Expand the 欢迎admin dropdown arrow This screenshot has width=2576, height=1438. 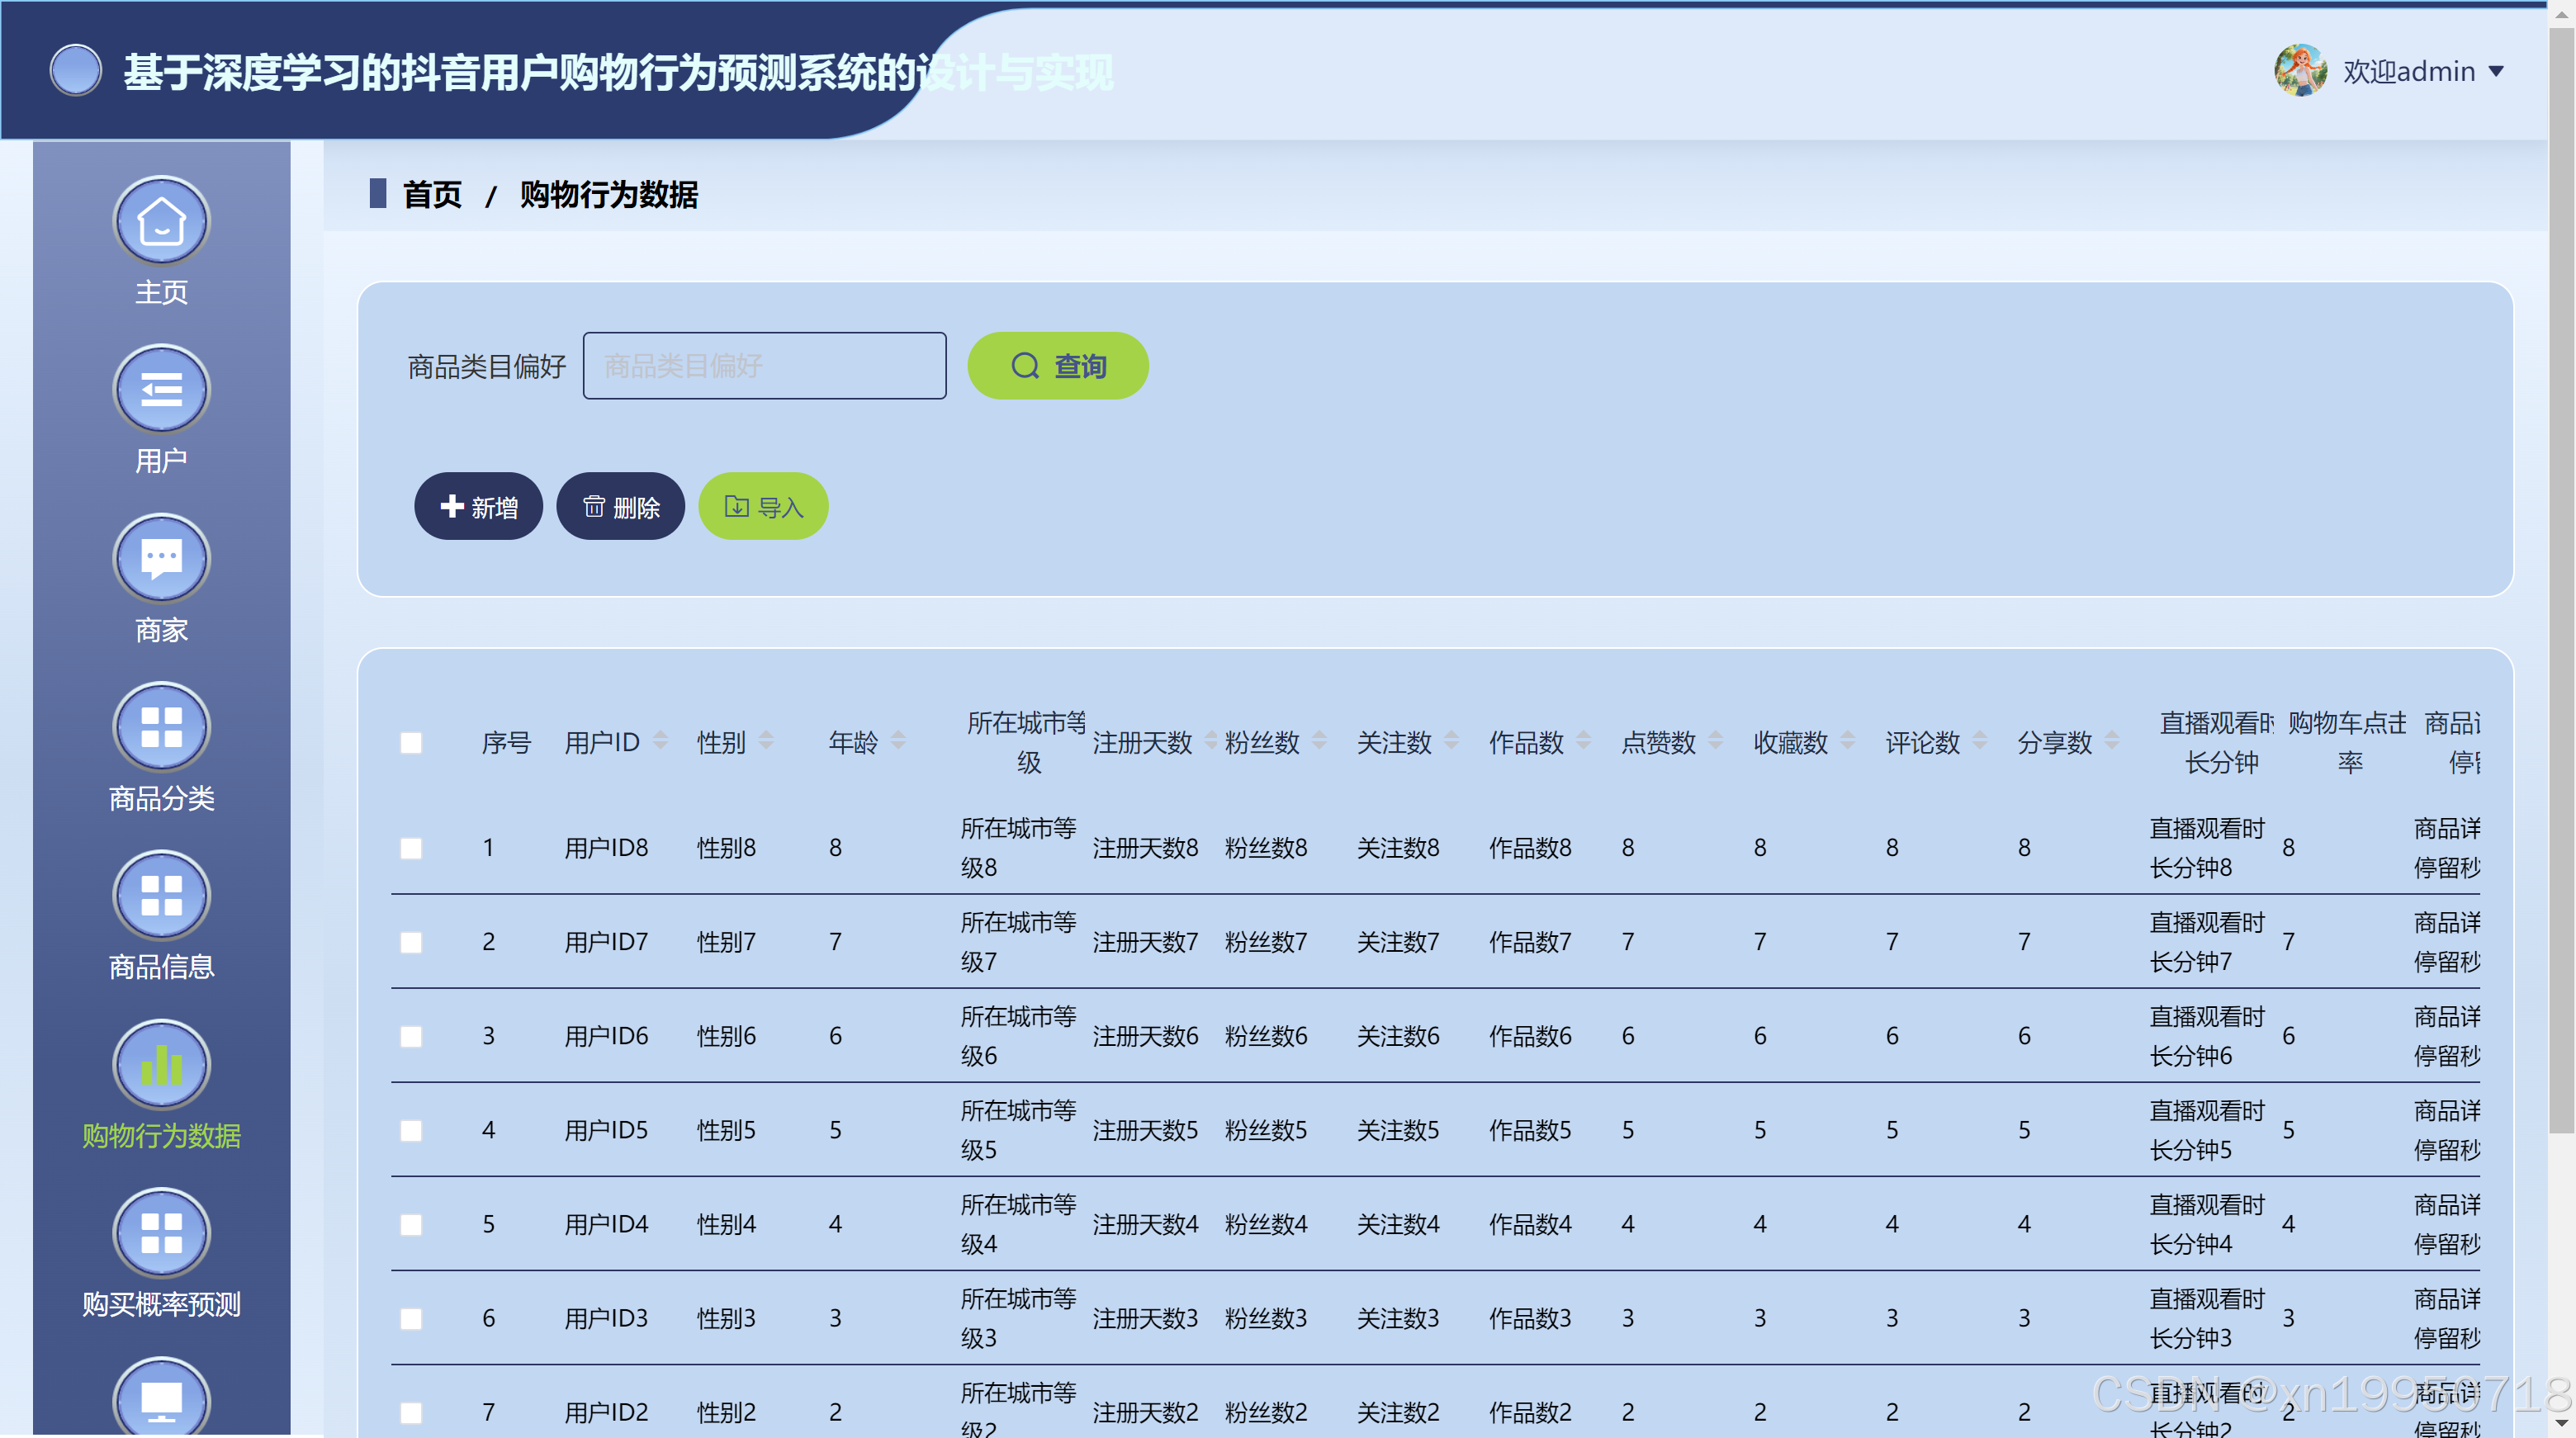coord(2495,72)
